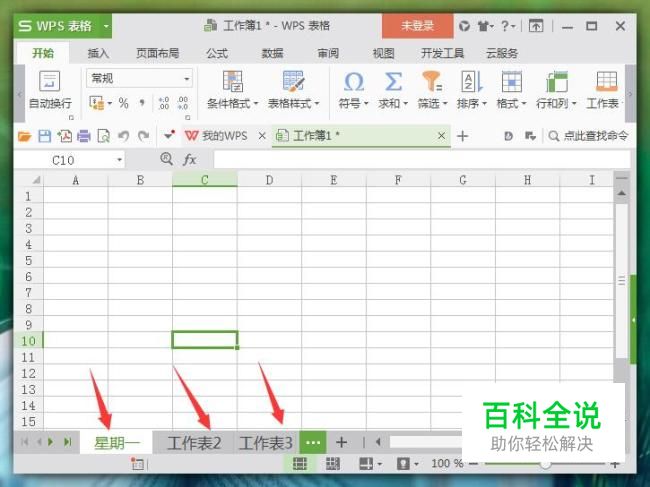Viewport: 650px width, 487px height.
Task: Add a new sheet with plus button
Action: (x=342, y=443)
